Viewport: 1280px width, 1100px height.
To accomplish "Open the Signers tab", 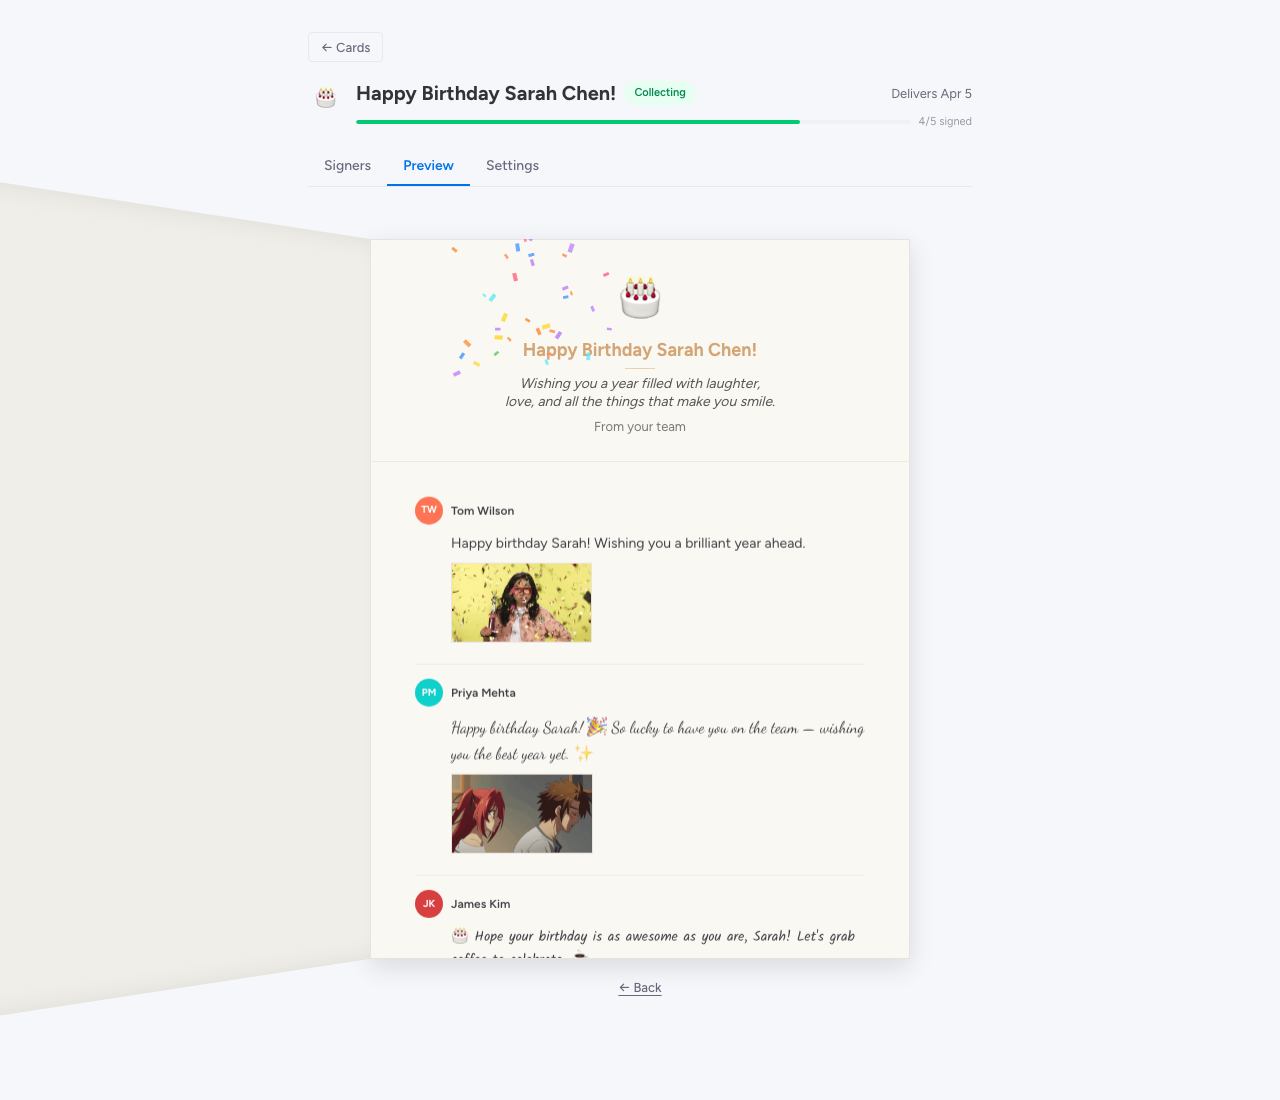I will click(347, 165).
